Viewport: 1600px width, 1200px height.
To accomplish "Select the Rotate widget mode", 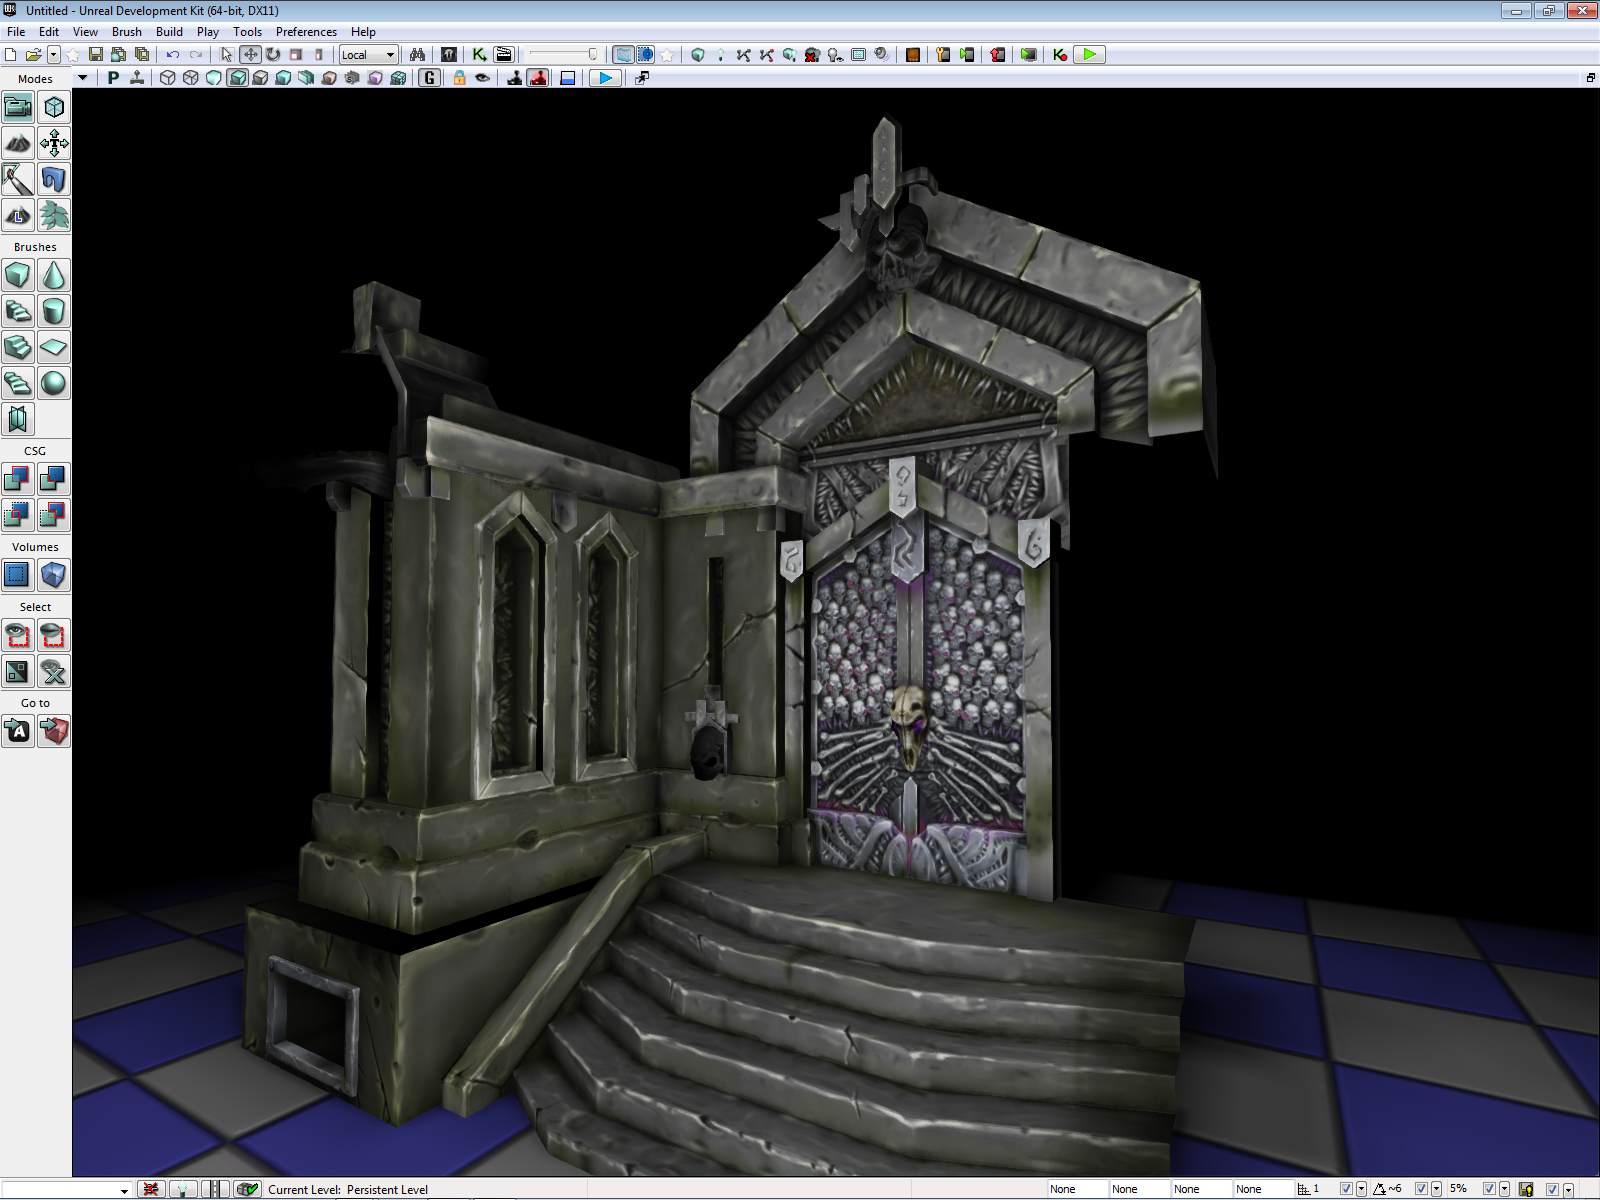I will point(273,55).
